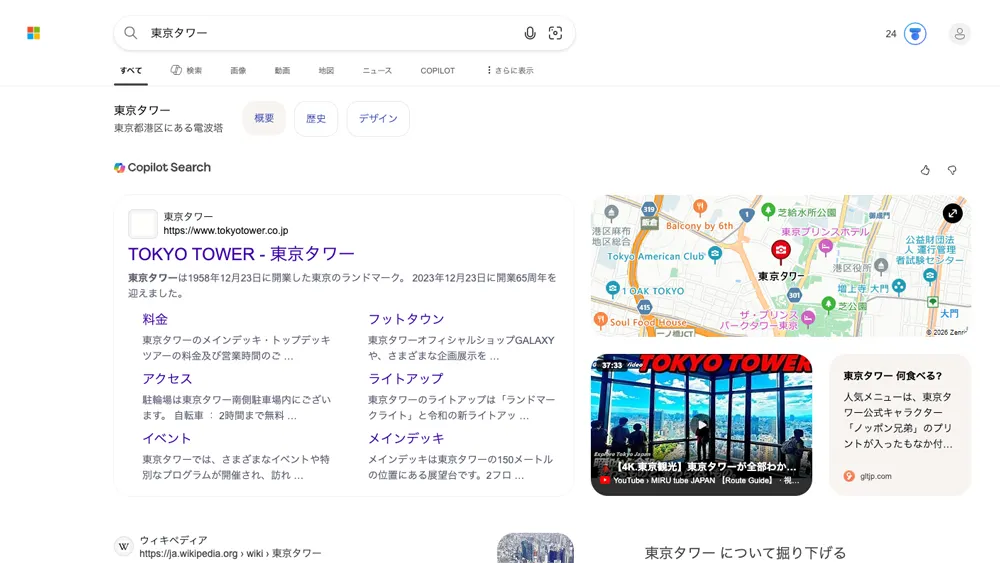Screen dimensions: 1000x563
Task: Open the メインデッキ sitelink
Action: click(406, 439)
